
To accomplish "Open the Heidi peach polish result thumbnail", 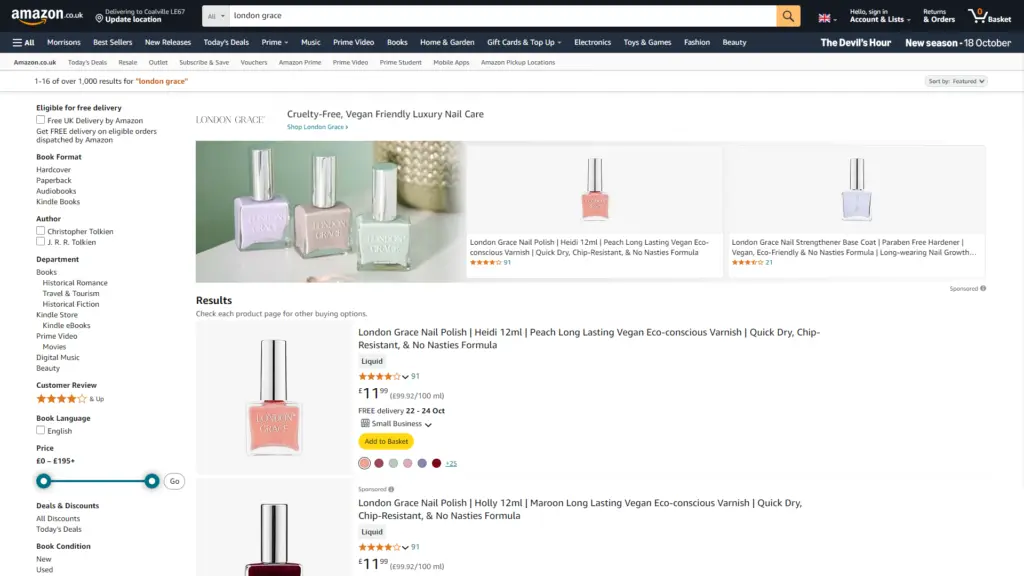I will [274, 397].
